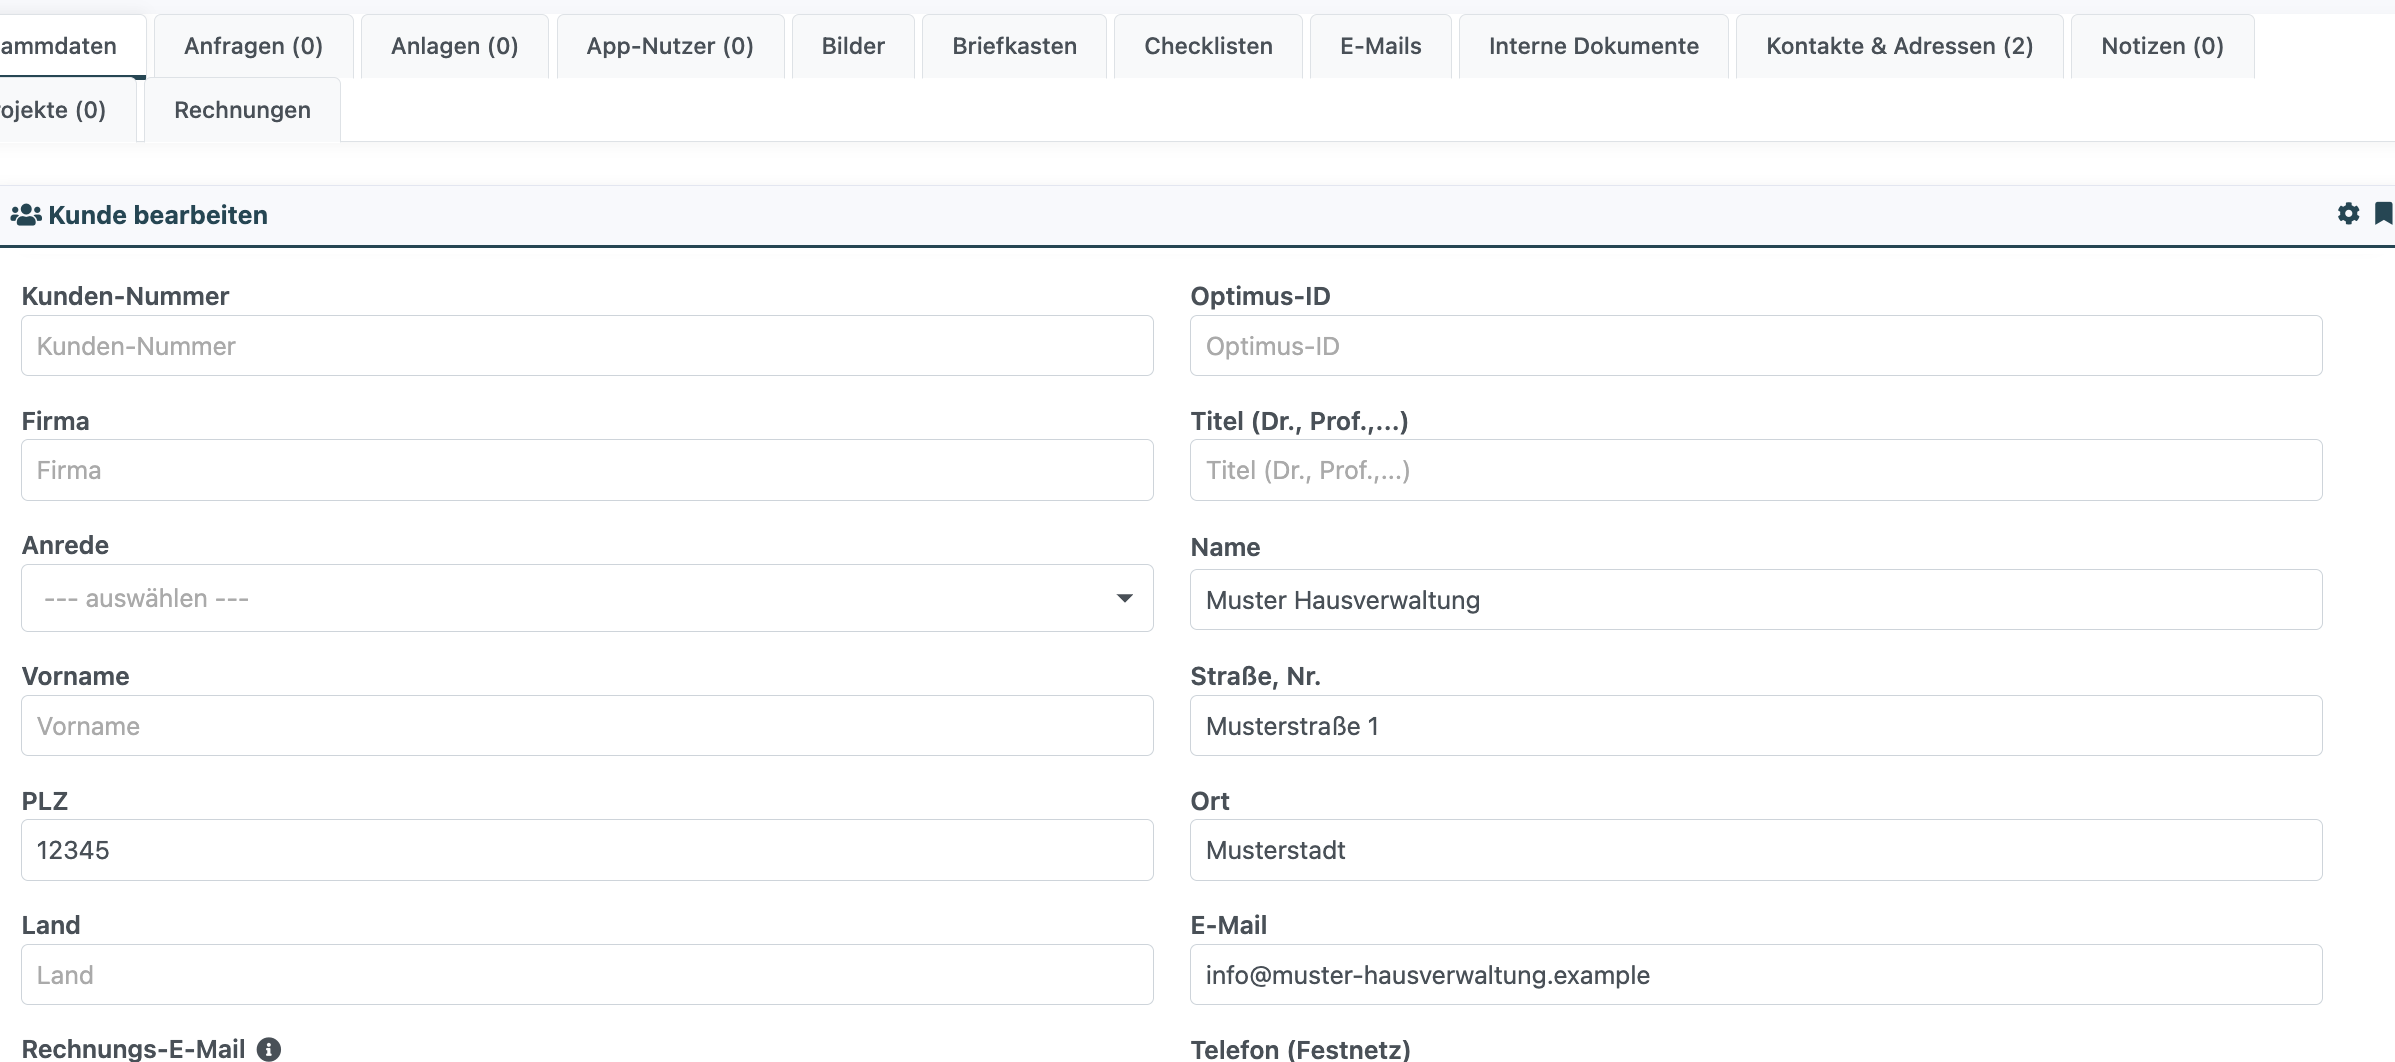
Task: Open the settings gear in Kunde bearbeiten header
Action: pyautogui.click(x=2348, y=213)
